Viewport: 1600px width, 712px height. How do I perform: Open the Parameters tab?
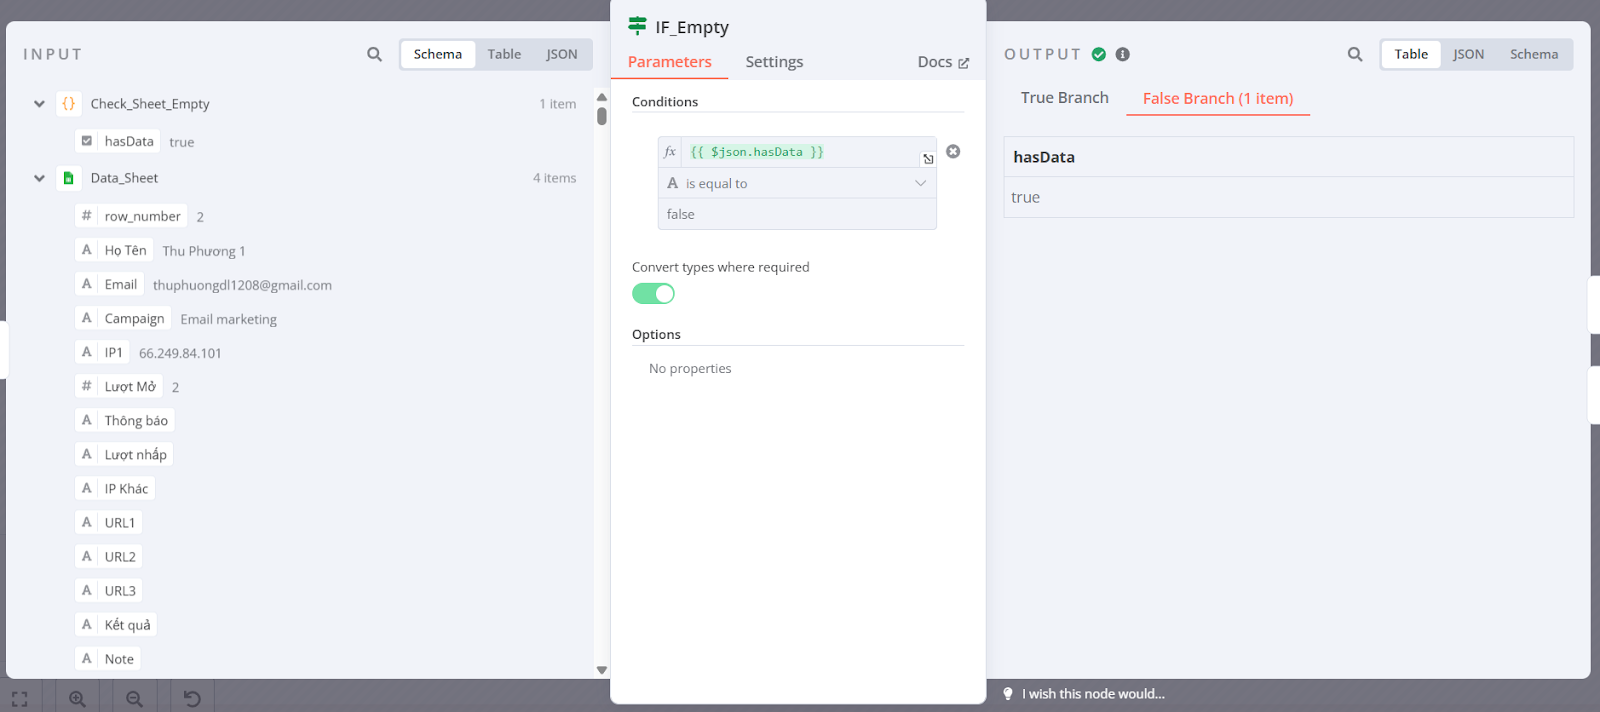click(670, 62)
